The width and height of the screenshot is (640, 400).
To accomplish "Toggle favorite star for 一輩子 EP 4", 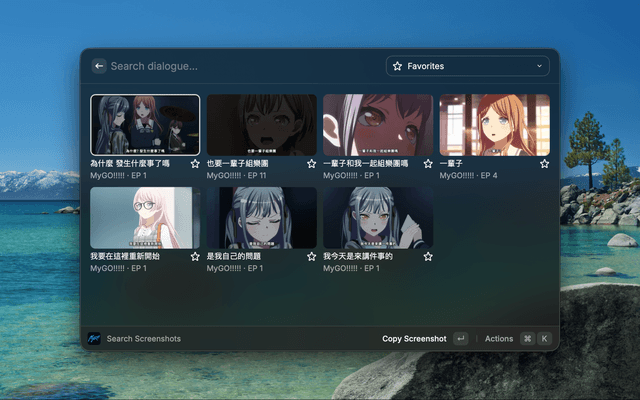I will pyautogui.click(x=544, y=164).
